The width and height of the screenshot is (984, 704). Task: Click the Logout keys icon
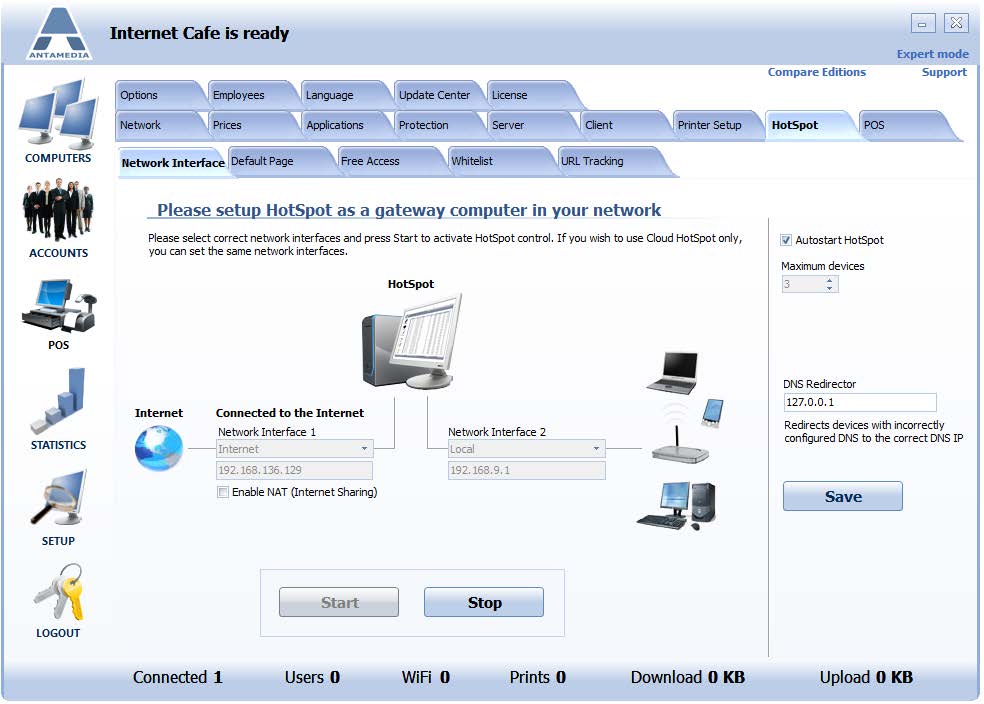[58, 591]
